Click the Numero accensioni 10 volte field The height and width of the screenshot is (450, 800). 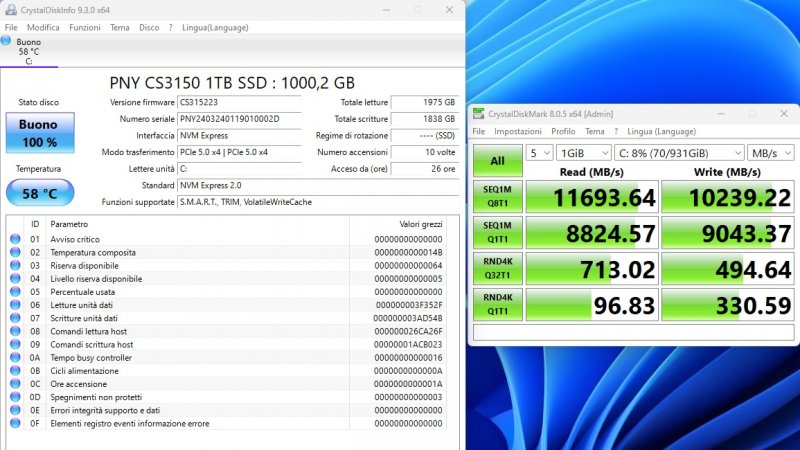pyautogui.click(x=425, y=152)
